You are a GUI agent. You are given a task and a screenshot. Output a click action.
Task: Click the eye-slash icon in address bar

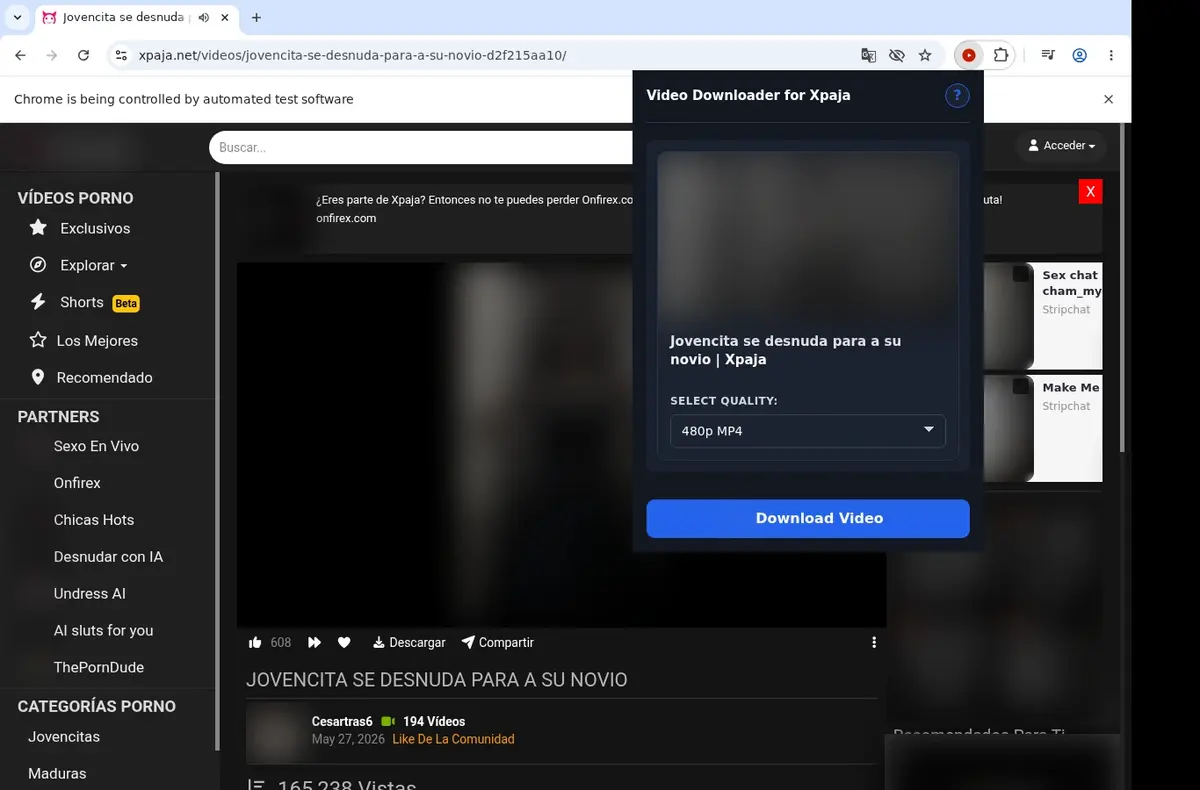tap(896, 55)
